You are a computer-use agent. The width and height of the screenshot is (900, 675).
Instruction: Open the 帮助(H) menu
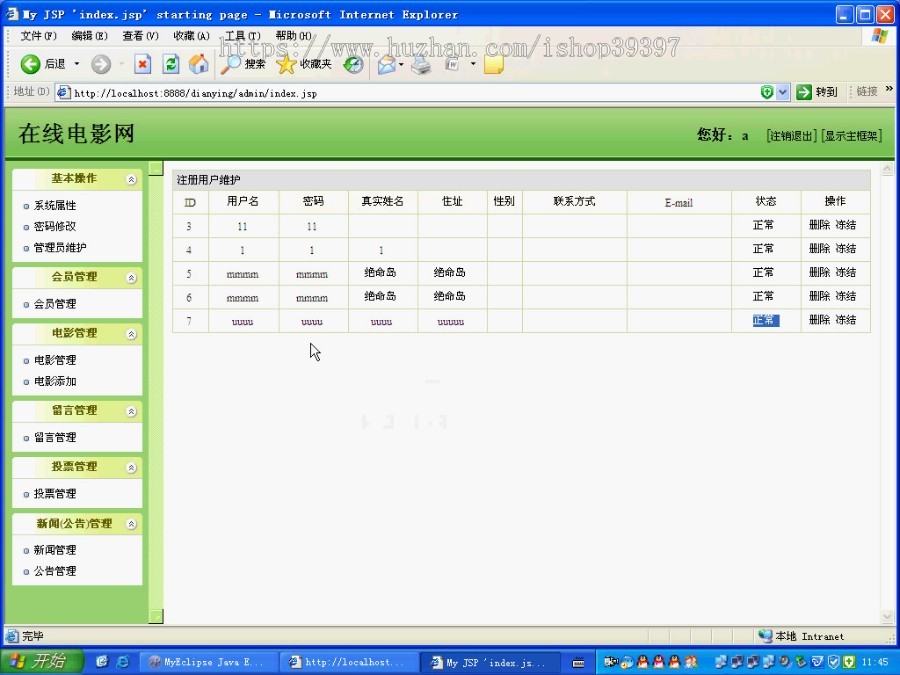[x=293, y=36]
